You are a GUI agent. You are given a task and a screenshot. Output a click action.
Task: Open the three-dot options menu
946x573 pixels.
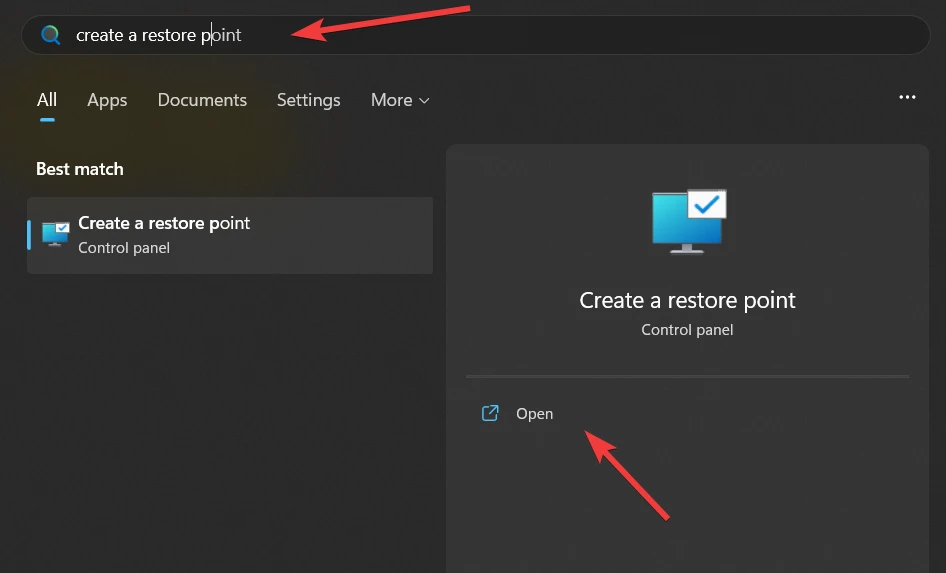907,97
